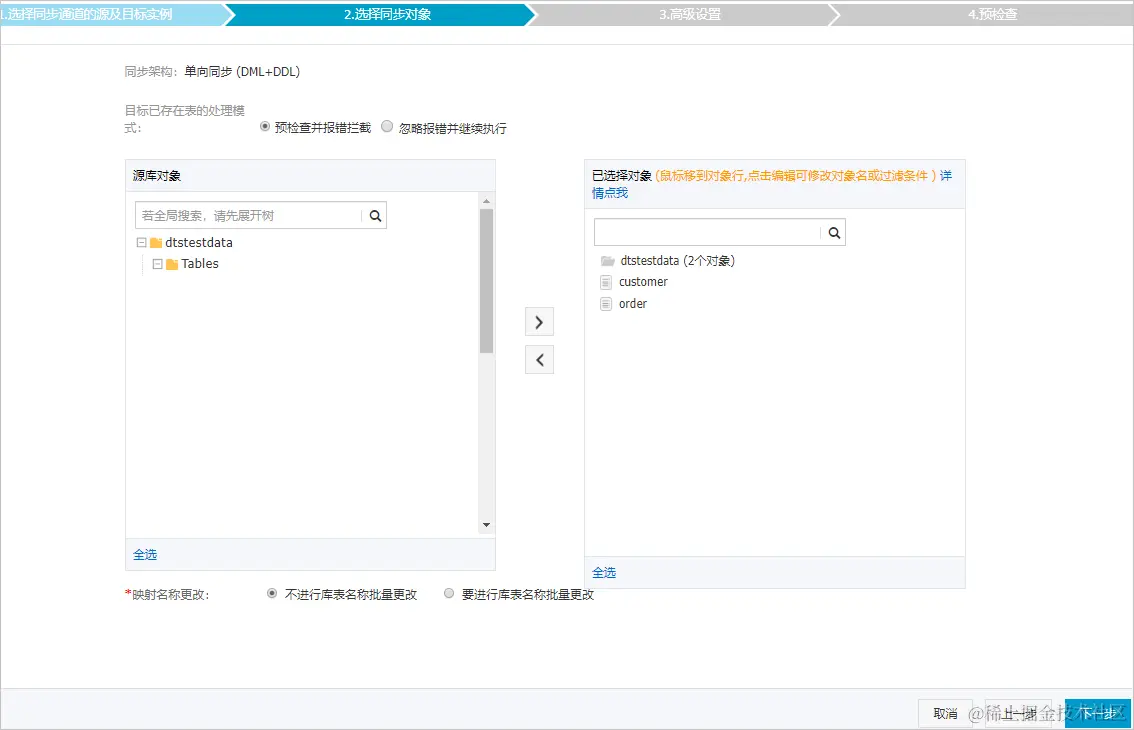Click the source list scrollbar down arrow

[486, 525]
